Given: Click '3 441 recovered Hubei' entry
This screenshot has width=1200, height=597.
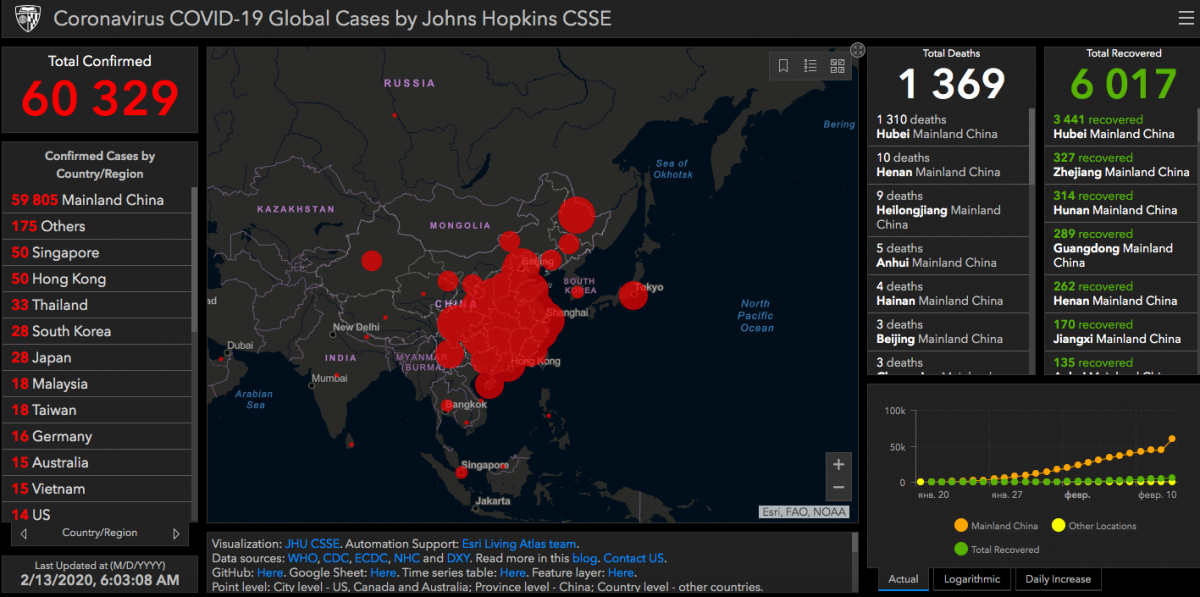Looking at the screenshot, I should click(1121, 127).
